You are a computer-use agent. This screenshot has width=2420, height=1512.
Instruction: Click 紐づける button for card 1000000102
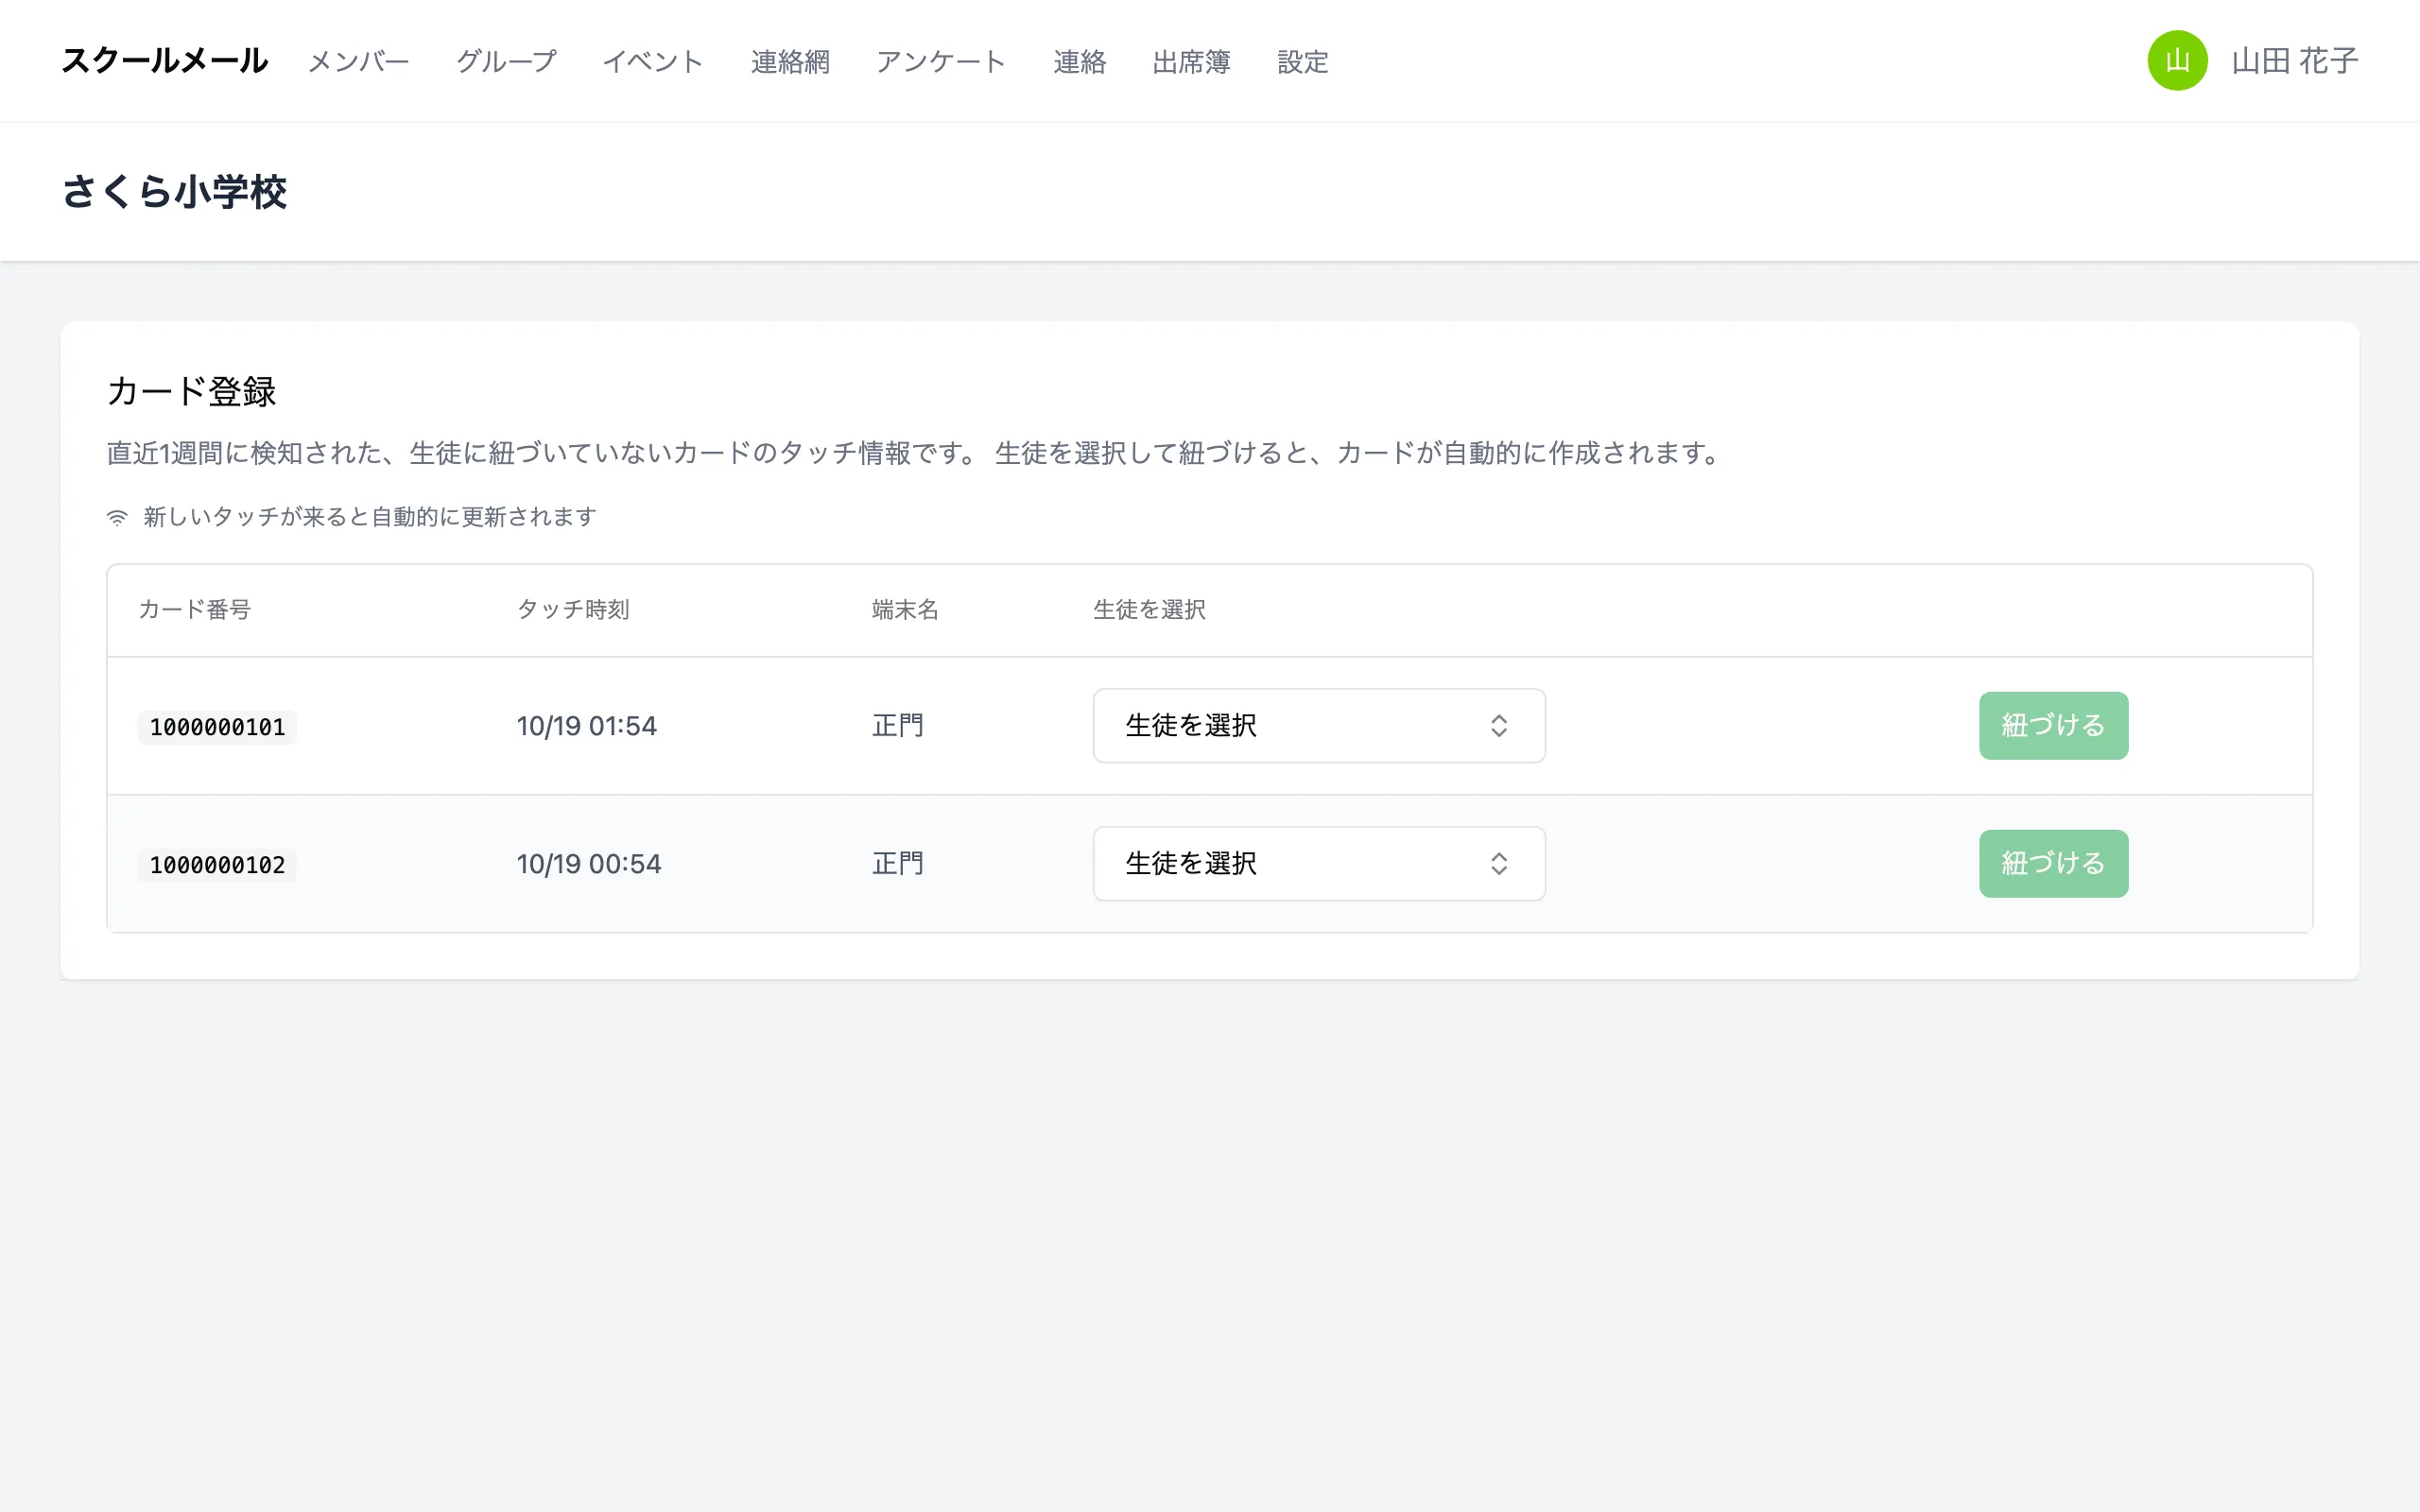tap(2053, 863)
